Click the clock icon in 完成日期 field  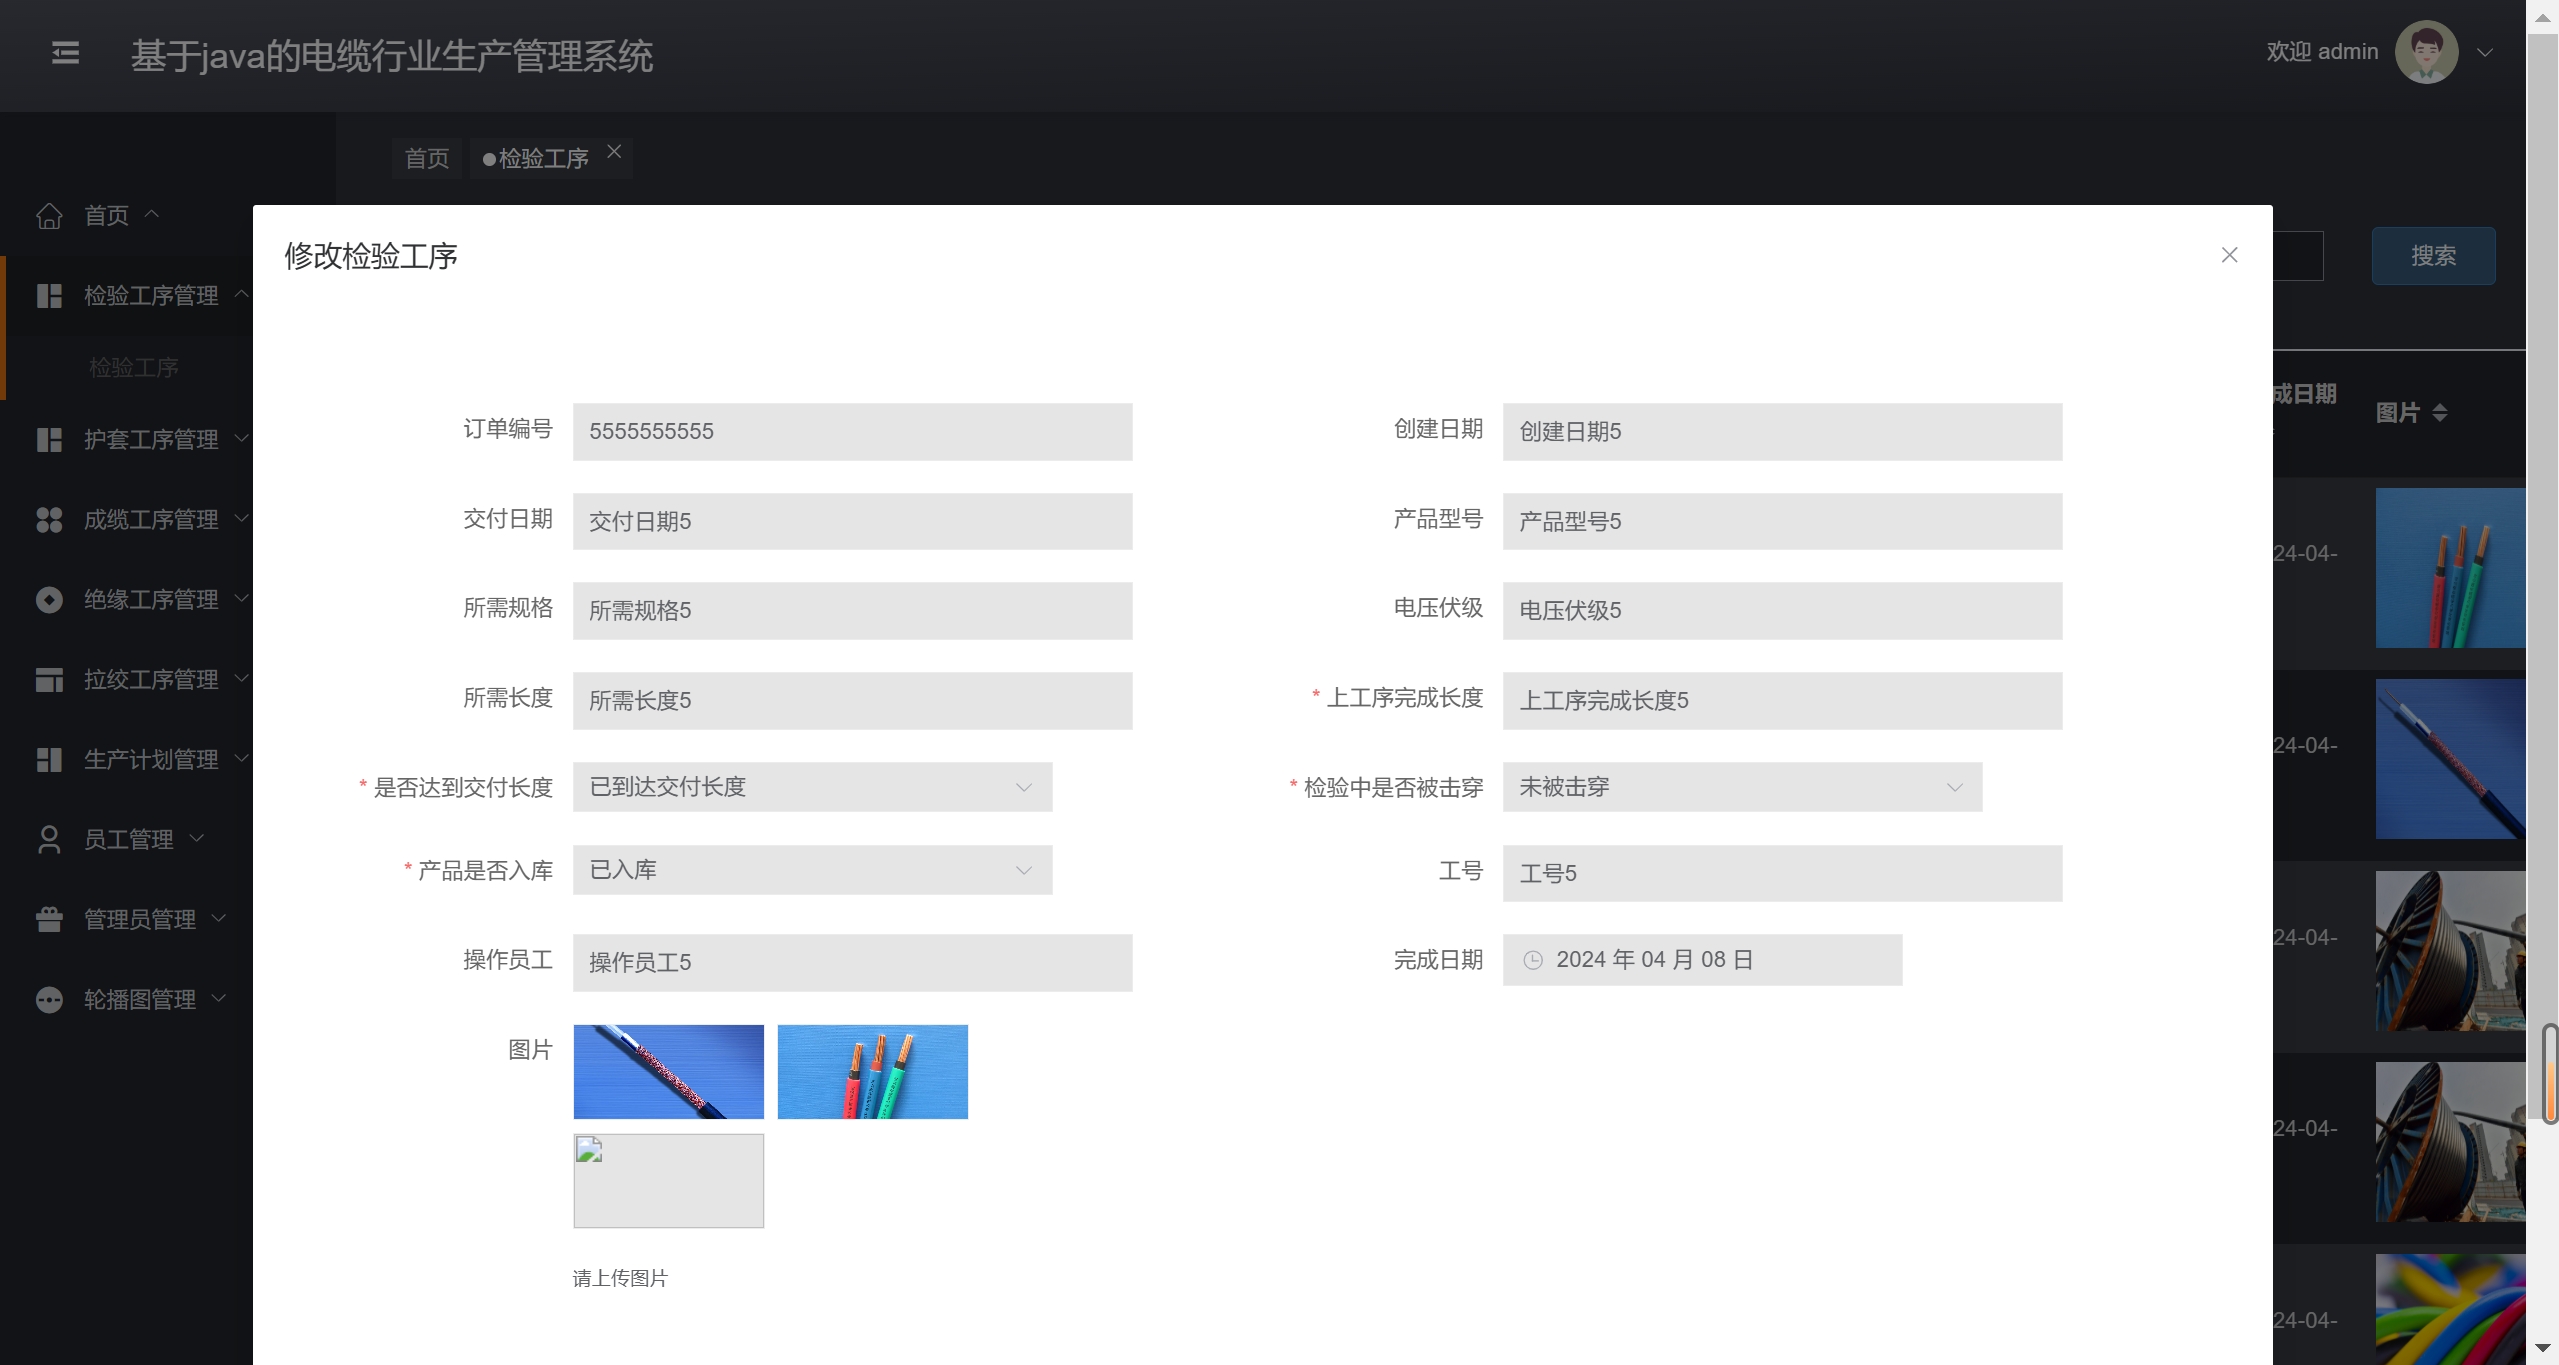point(1532,960)
